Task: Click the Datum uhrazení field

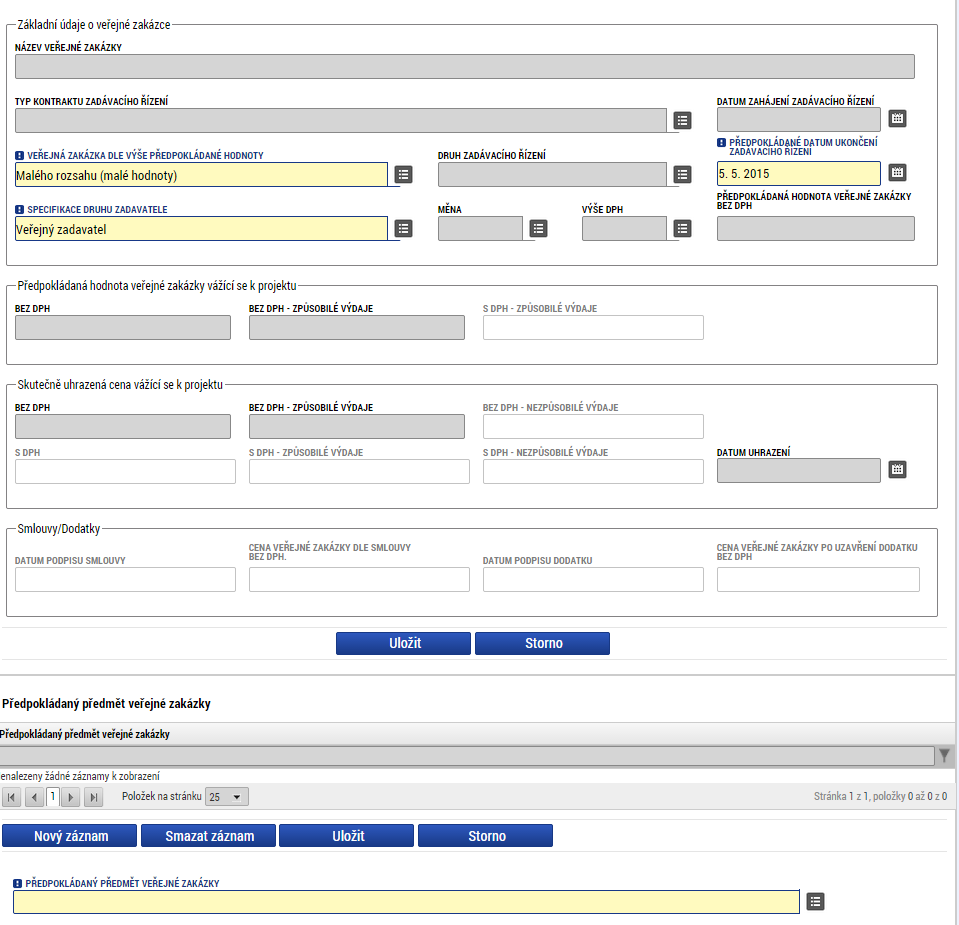Action: tap(799, 470)
